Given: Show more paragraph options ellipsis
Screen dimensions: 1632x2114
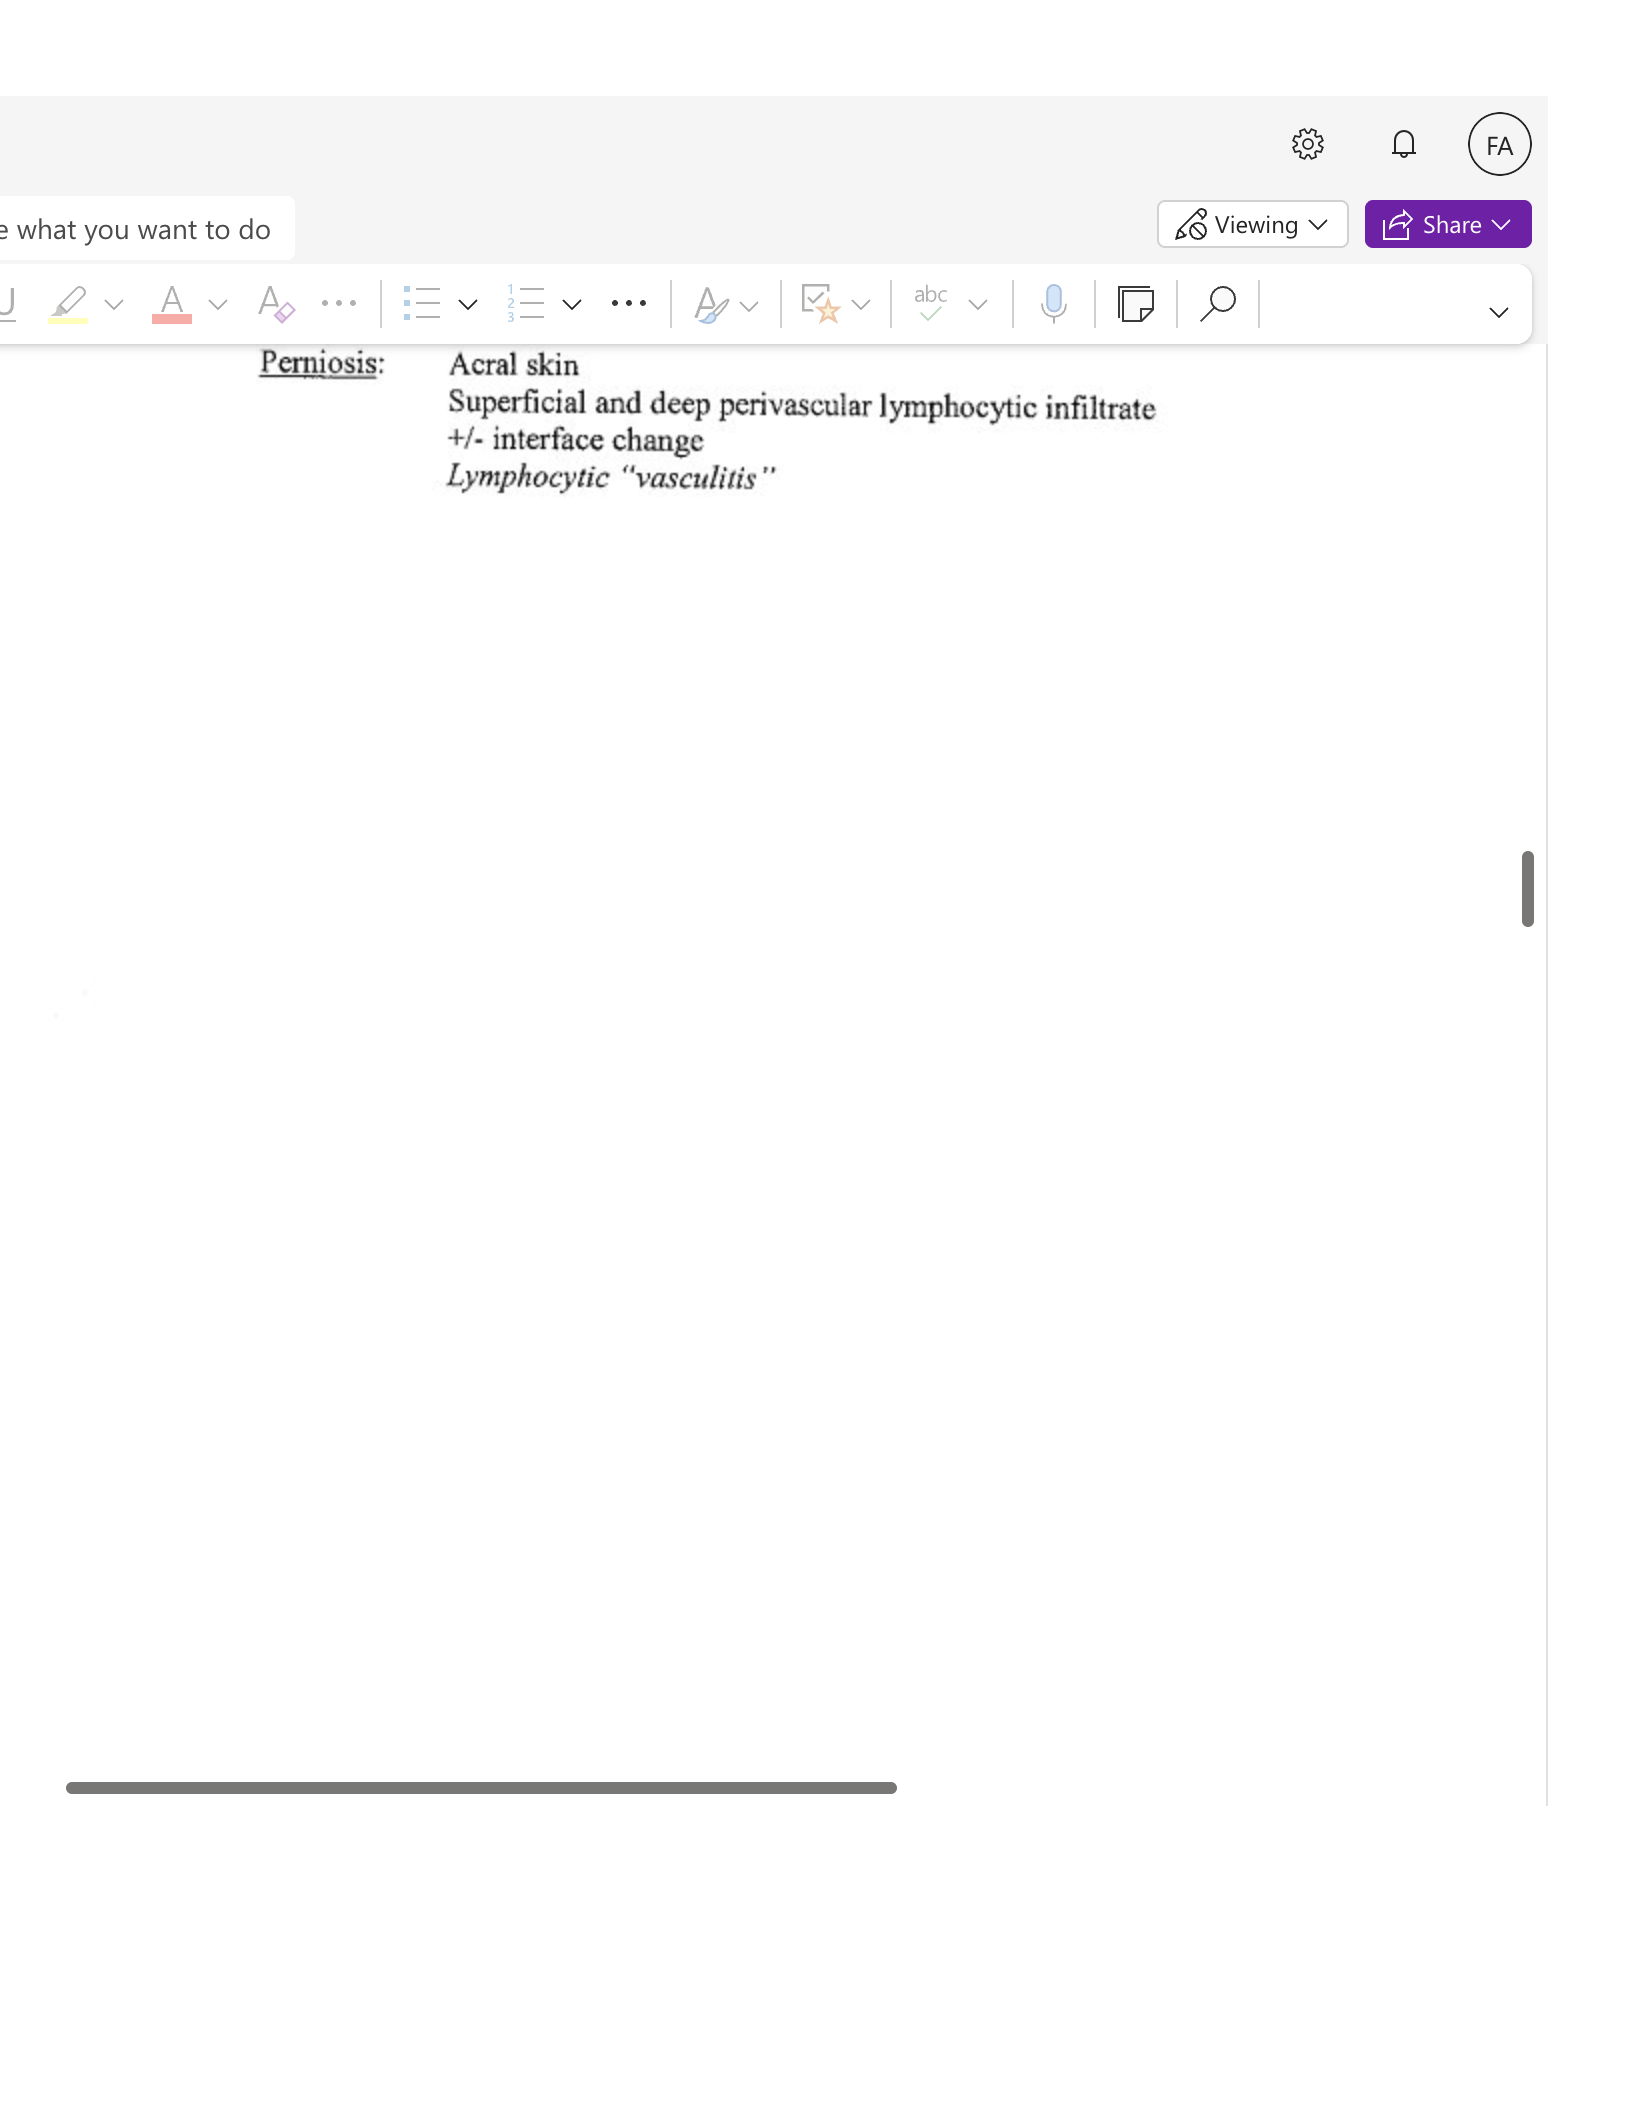Looking at the screenshot, I should [629, 303].
